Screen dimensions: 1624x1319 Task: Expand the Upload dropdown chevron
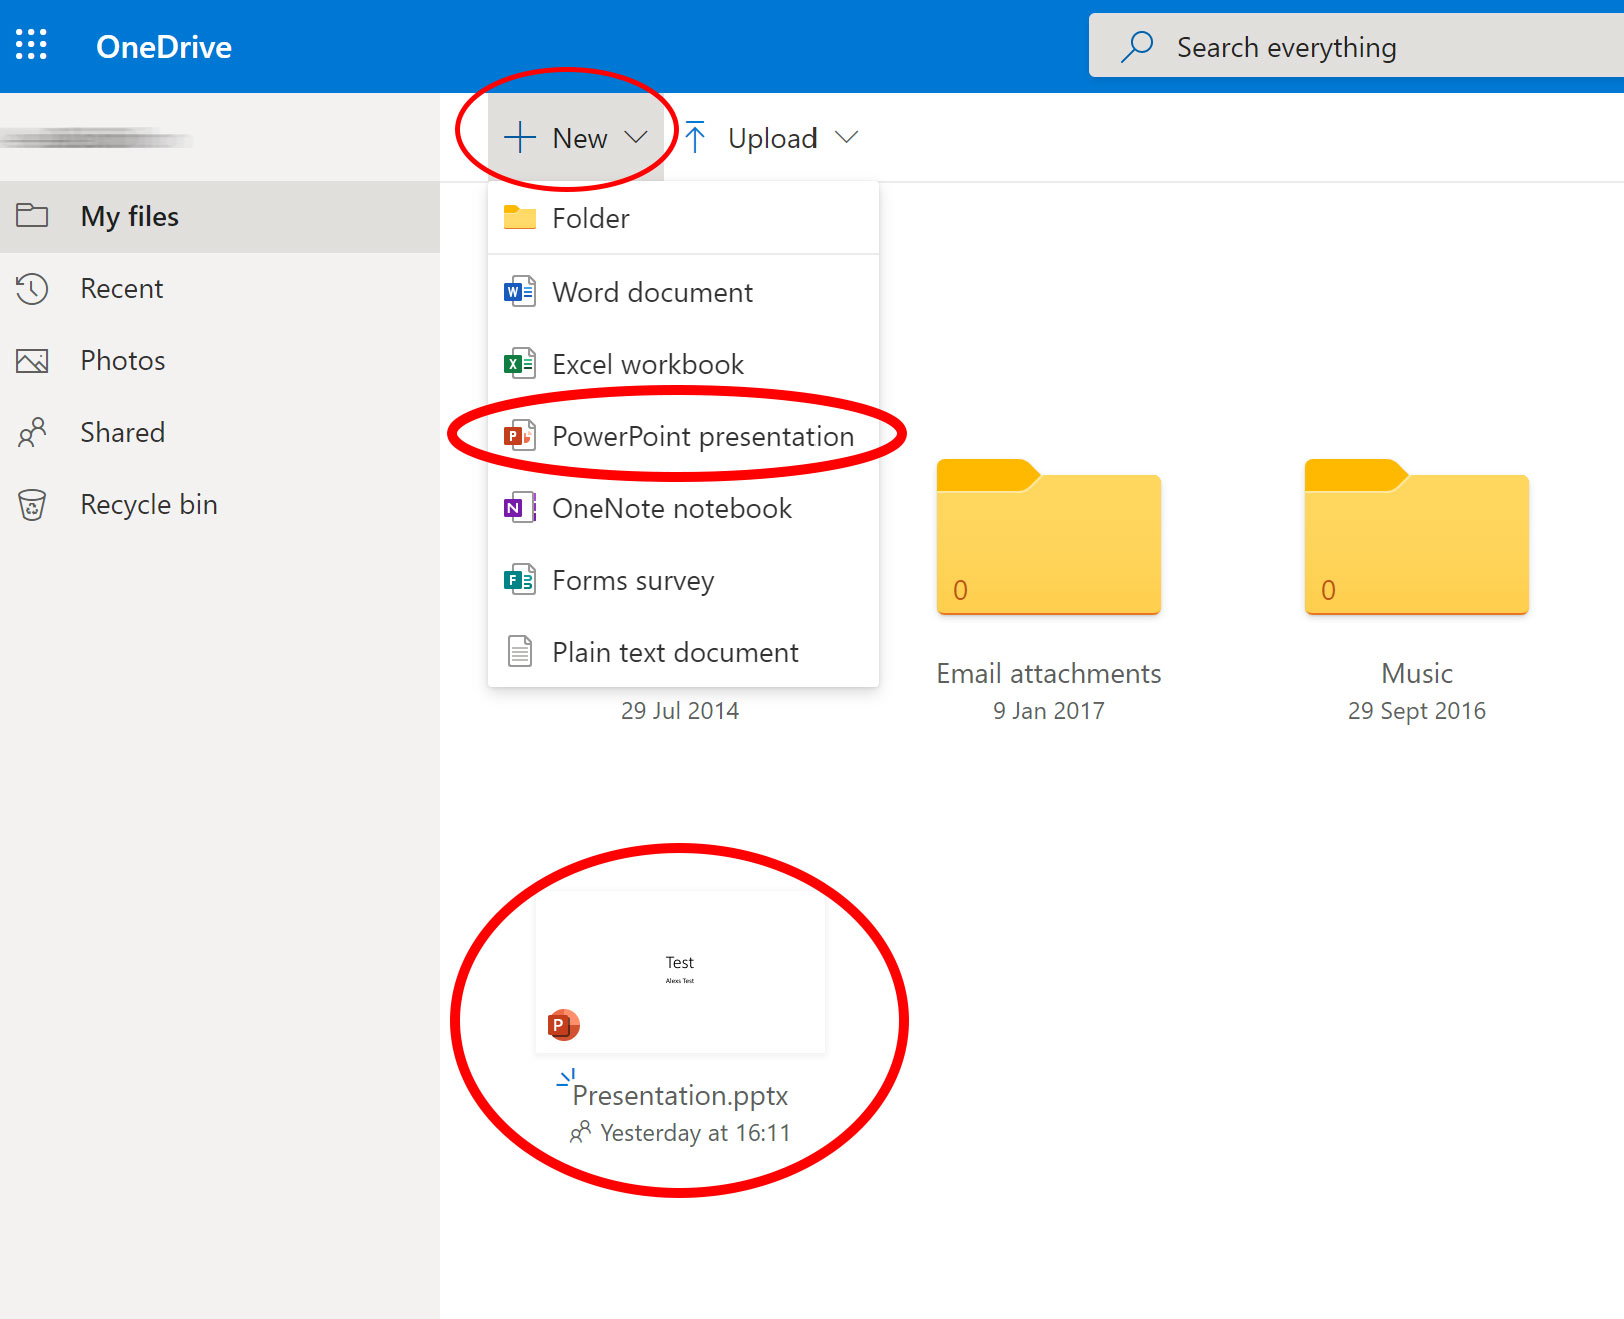click(847, 137)
